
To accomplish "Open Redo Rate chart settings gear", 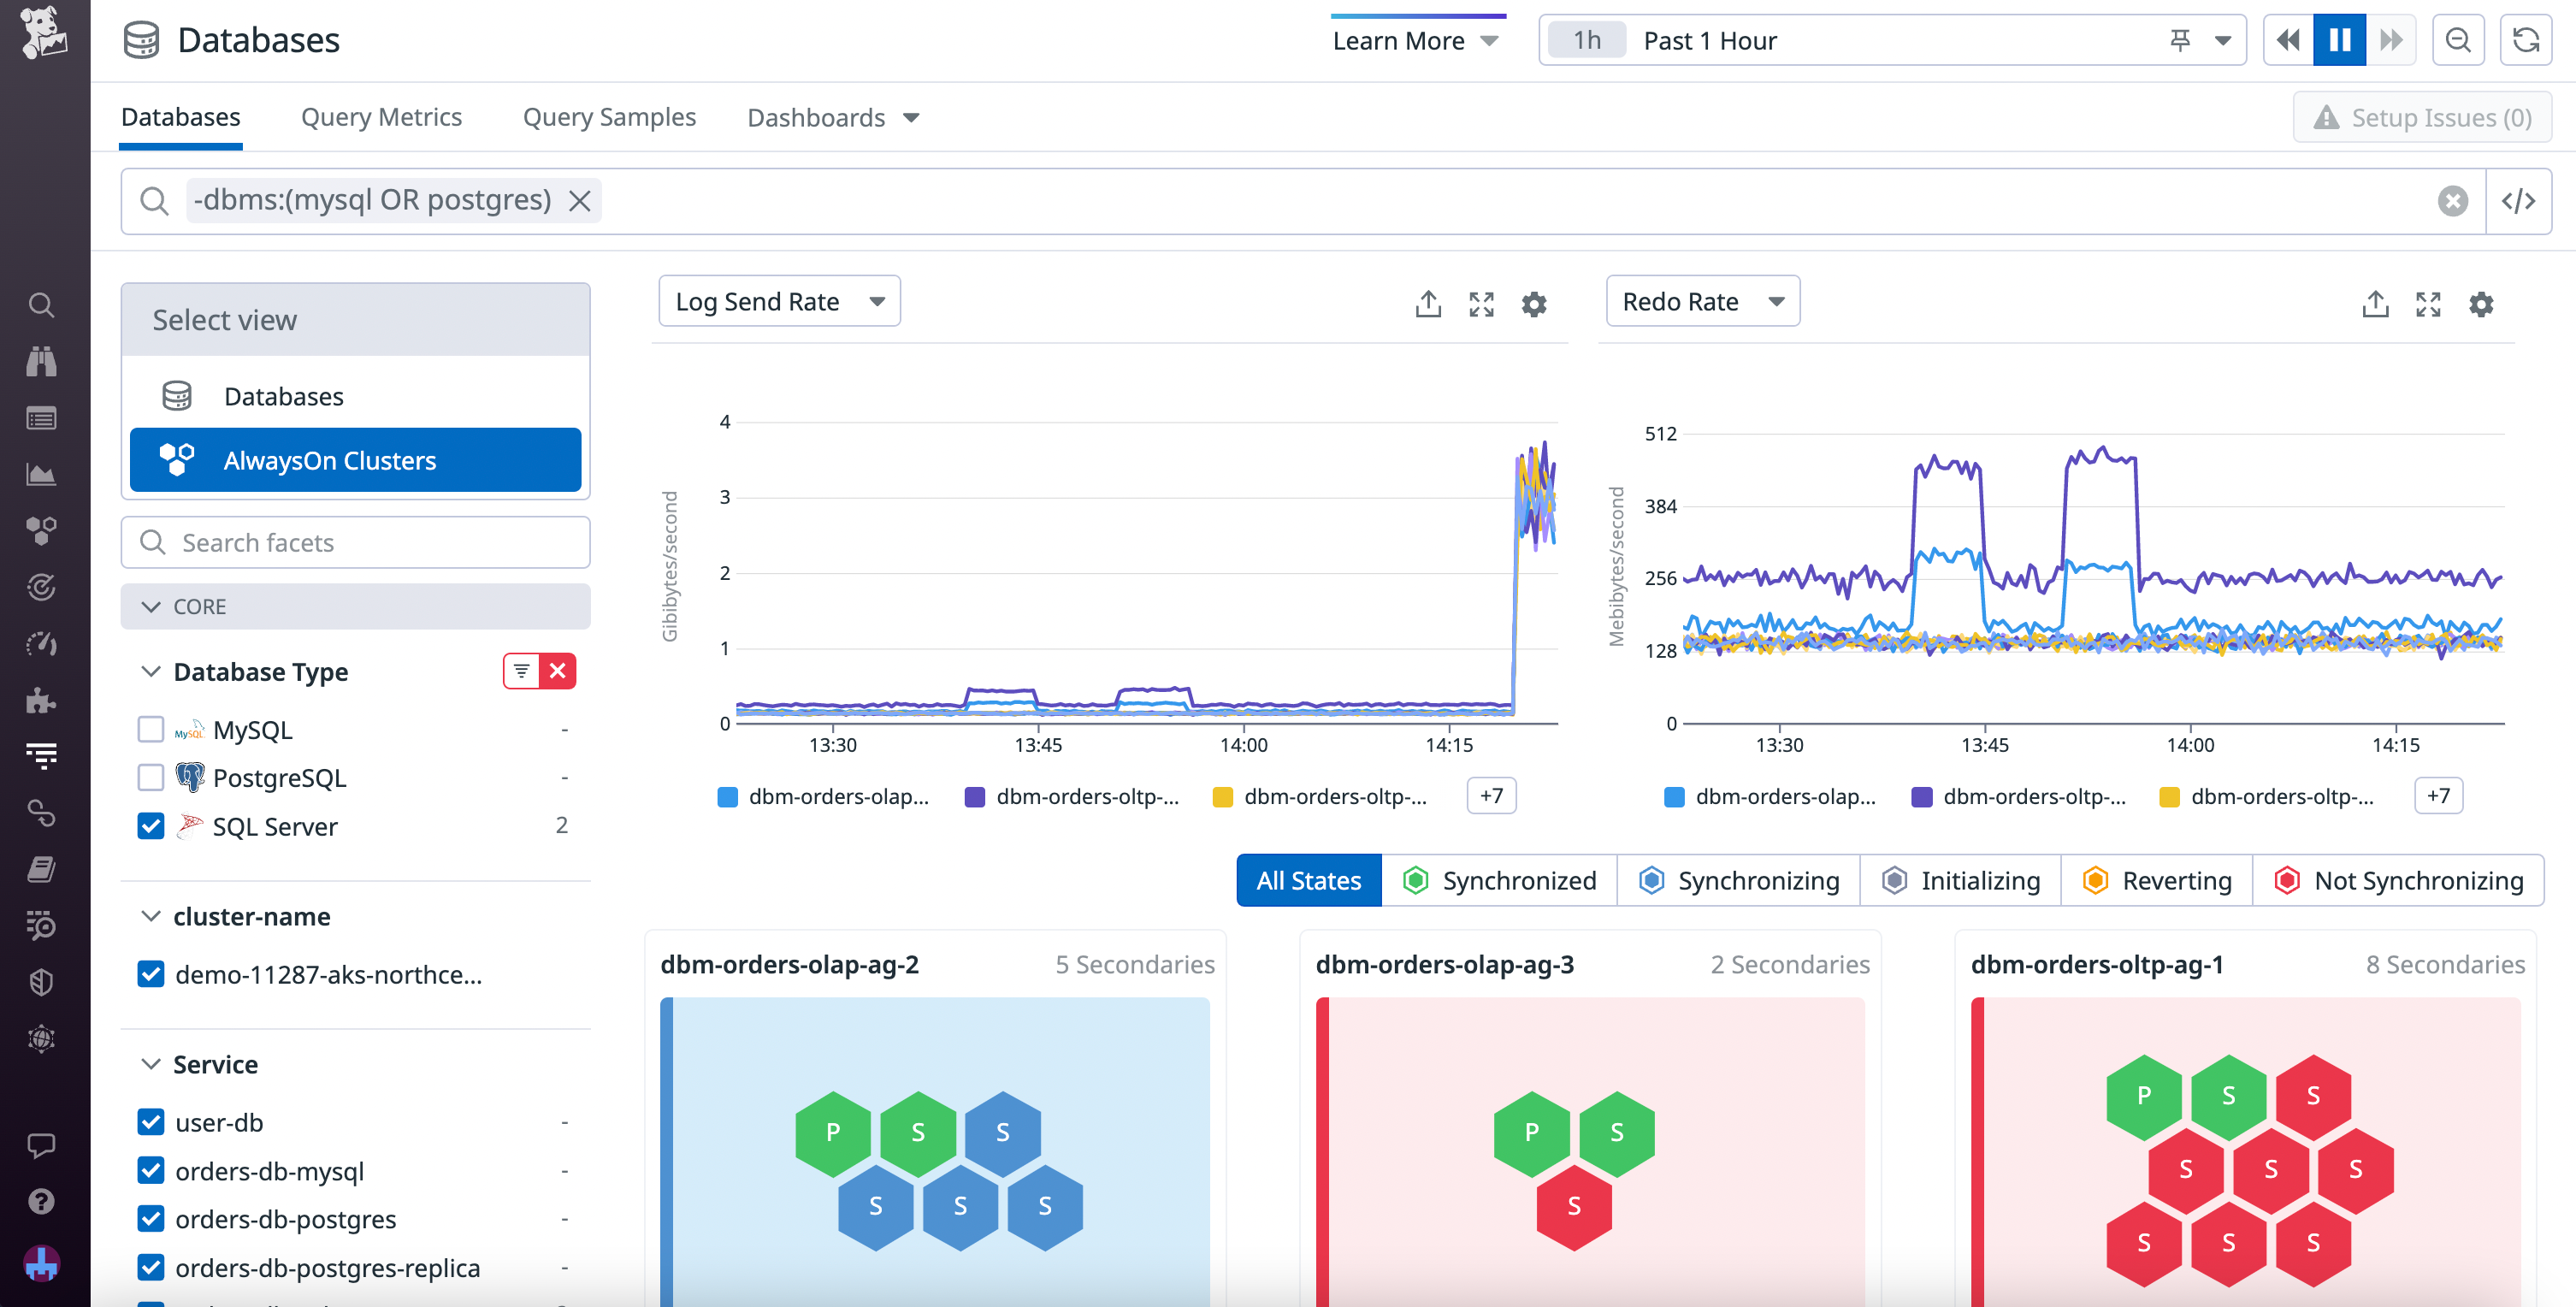I will [x=2481, y=304].
